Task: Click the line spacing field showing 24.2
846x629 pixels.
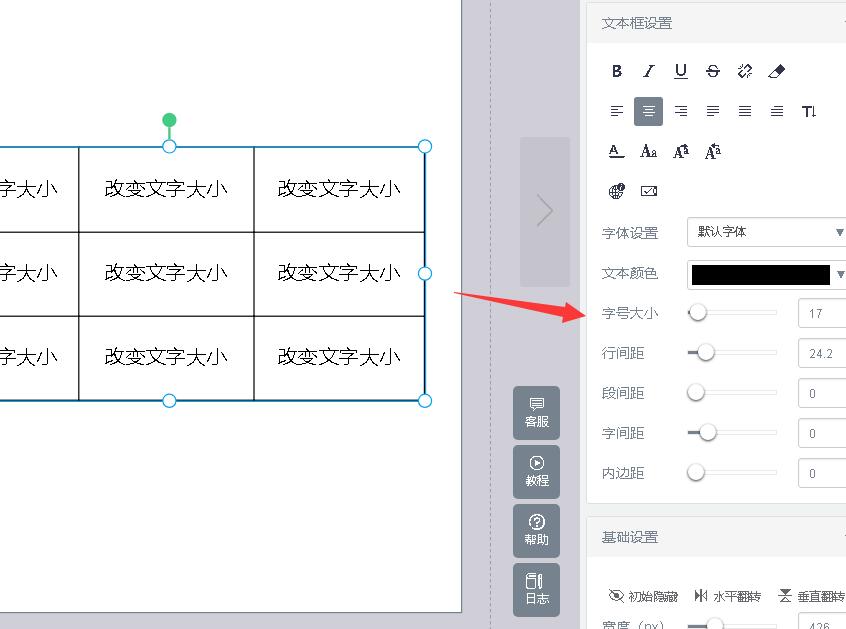Action: (x=822, y=353)
